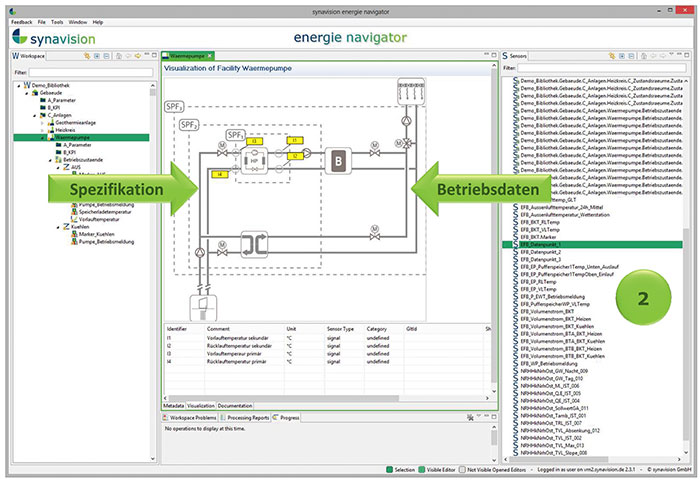
Task: Switch to the Metadata tab
Action: (x=173, y=406)
